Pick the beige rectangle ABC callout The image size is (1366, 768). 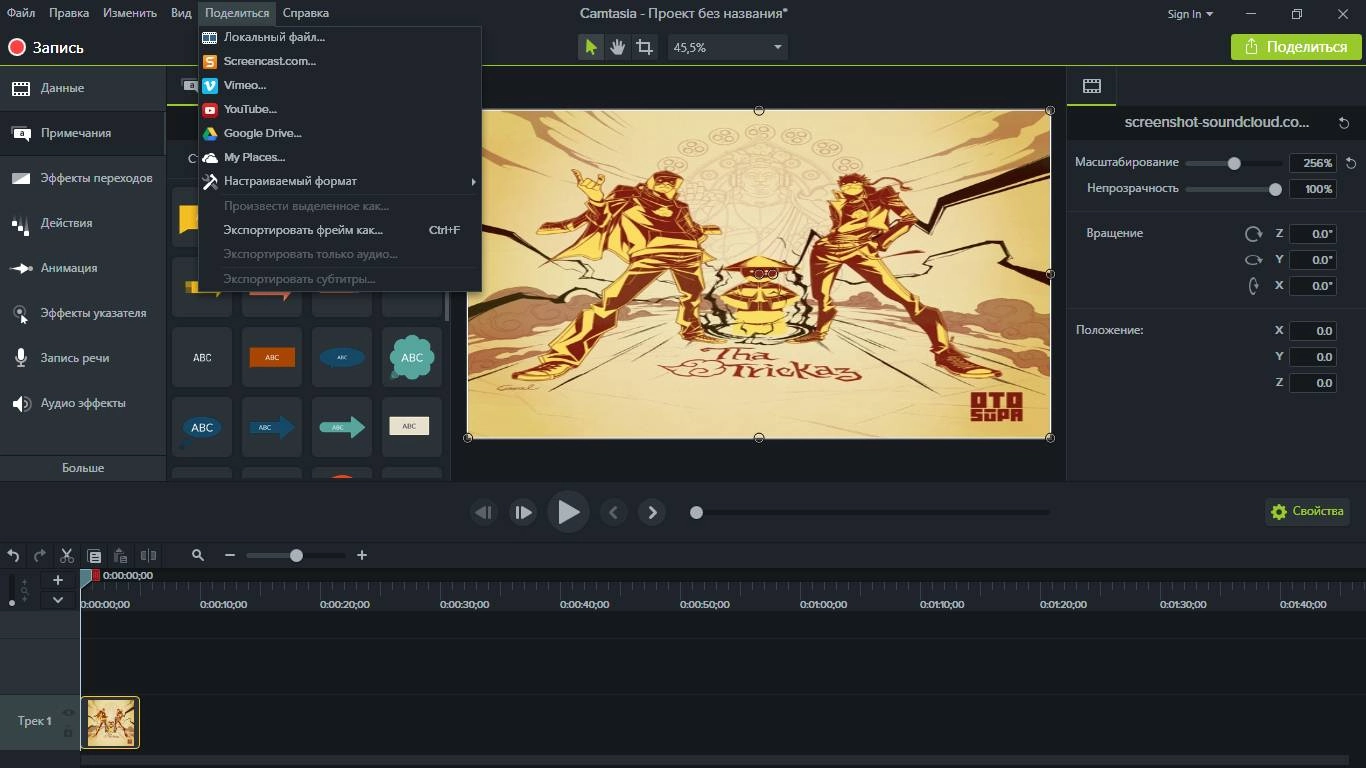point(412,427)
